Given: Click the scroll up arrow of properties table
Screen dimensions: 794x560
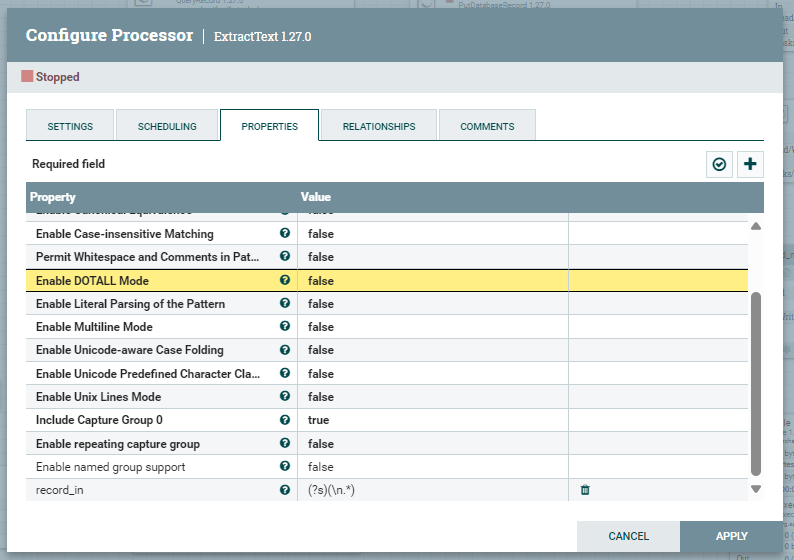Looking at the screenshot, I should 756,226.
